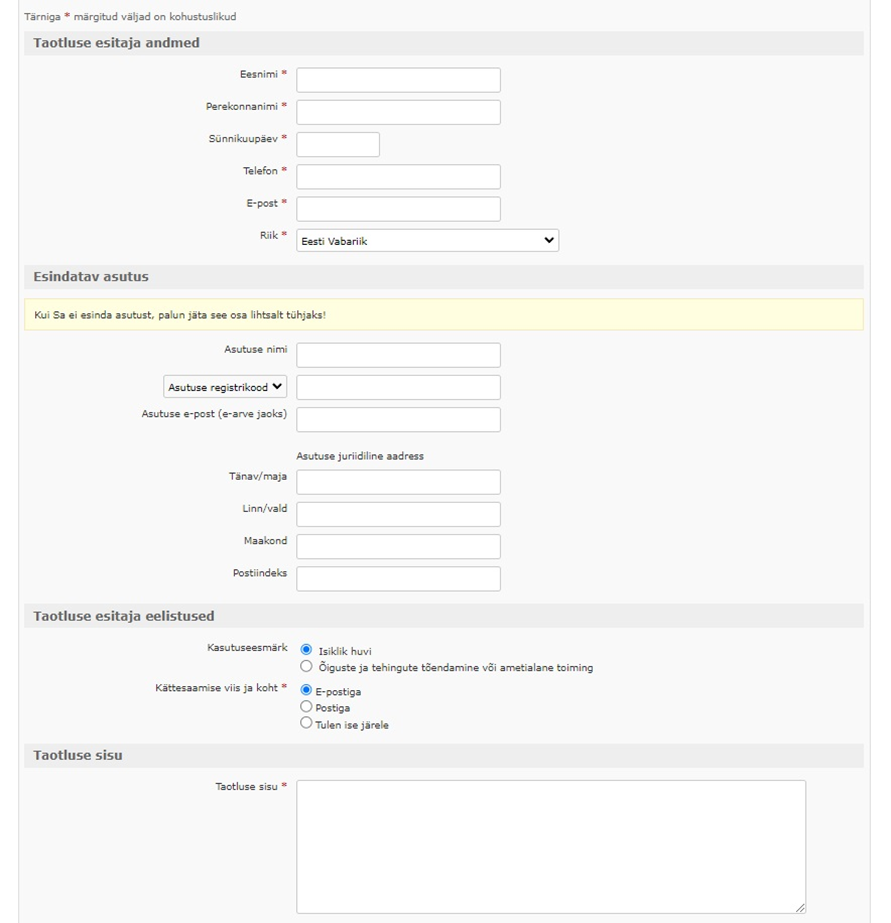The width and height of the screenshot is (891, 923).
Task: Select Tulen ise järele radio button
Action: pyautogui.click(x=307, y=724)
